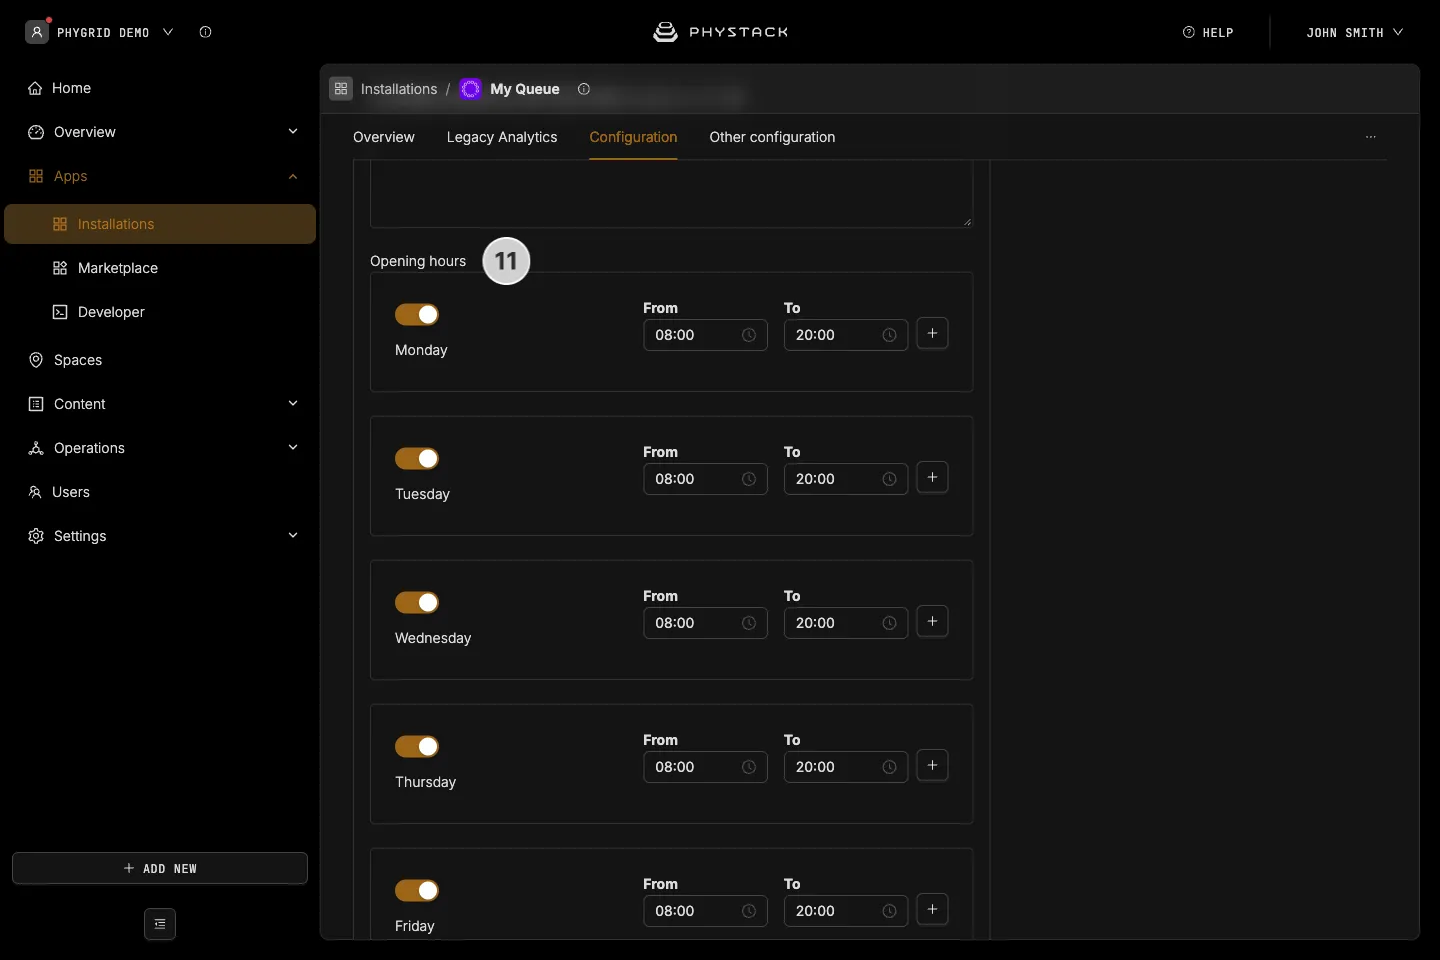
Task: Add a time slot for Wednesday
Action: [x=932, y=622]
